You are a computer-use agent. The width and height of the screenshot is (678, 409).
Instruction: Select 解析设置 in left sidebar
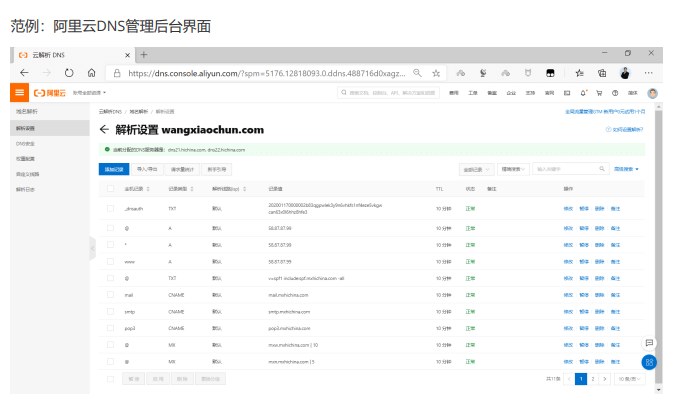point(50,128)
